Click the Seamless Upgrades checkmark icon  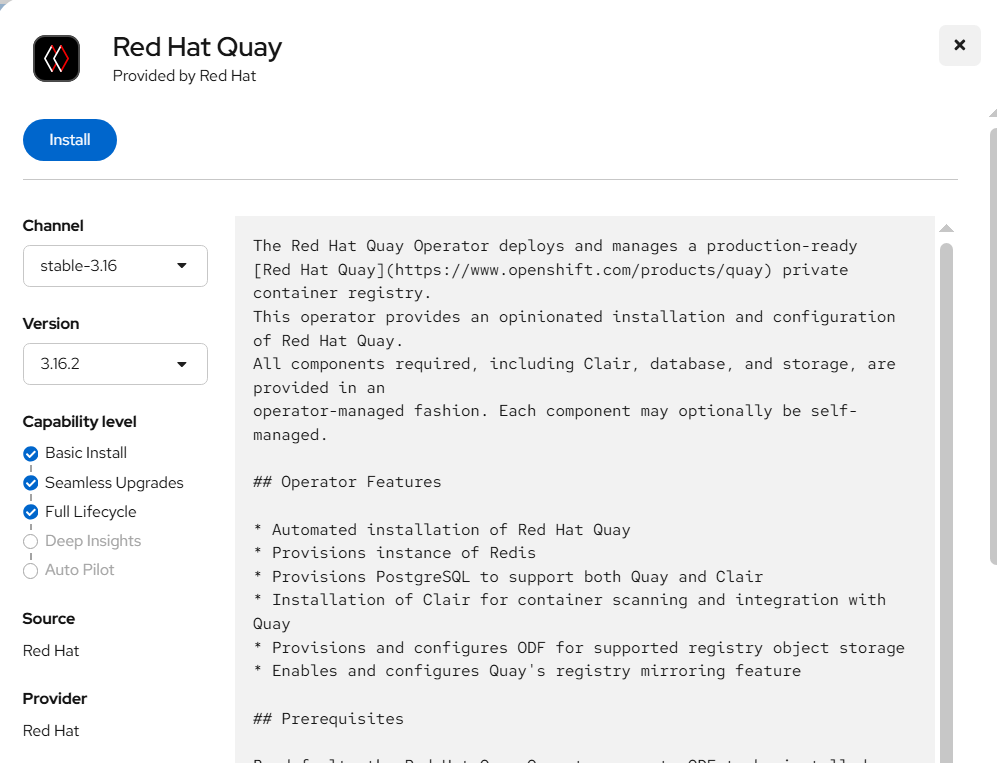click(31, 483)
